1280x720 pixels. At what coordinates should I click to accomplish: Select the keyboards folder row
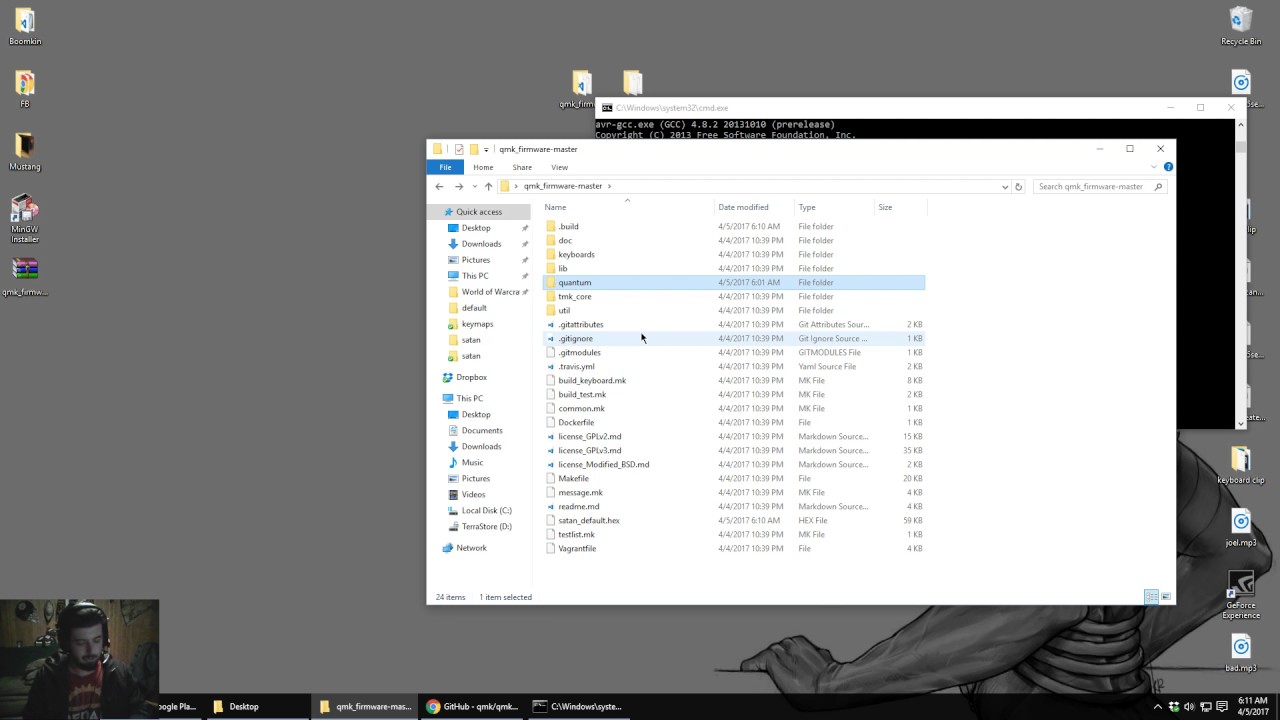(734, 254)
